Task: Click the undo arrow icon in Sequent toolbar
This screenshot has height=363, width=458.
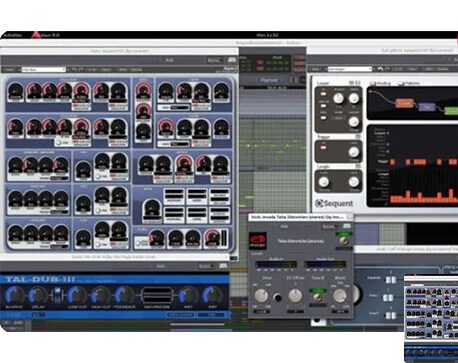Action: [380, 69]
